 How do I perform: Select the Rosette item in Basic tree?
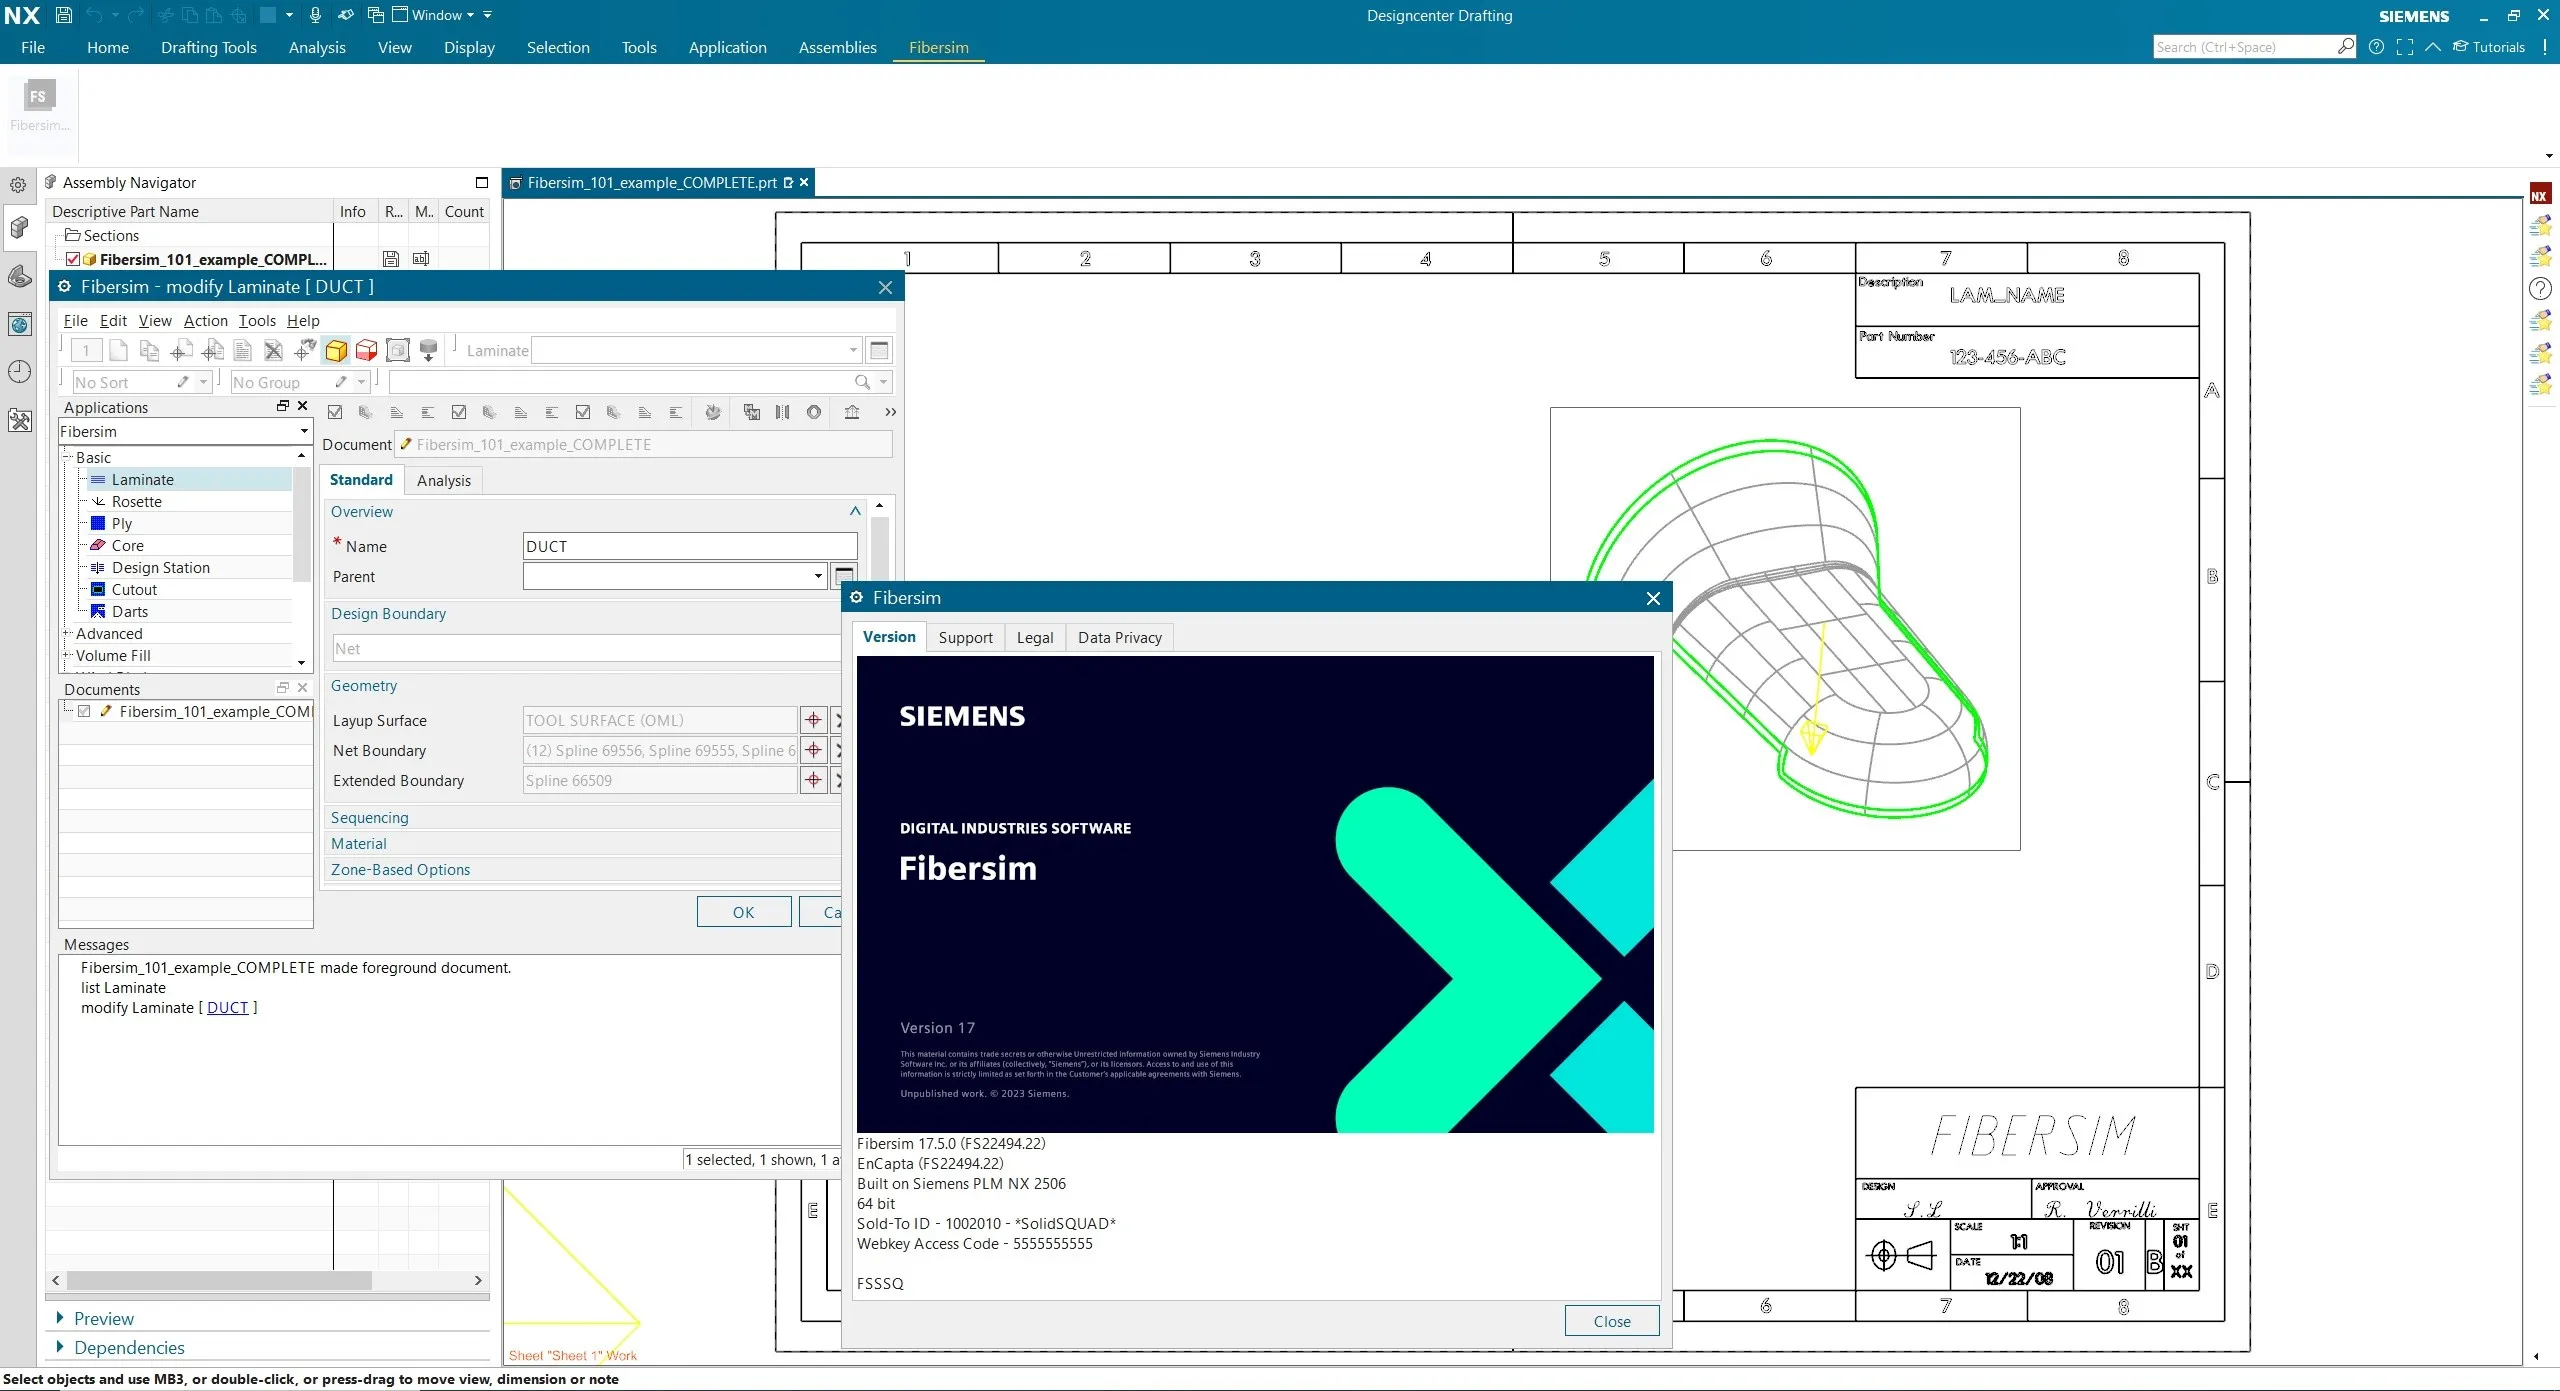tap(136, 502)
